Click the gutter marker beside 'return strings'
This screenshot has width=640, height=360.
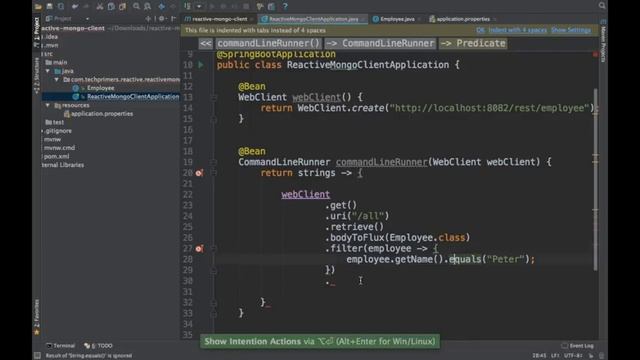tap(199, 173)
